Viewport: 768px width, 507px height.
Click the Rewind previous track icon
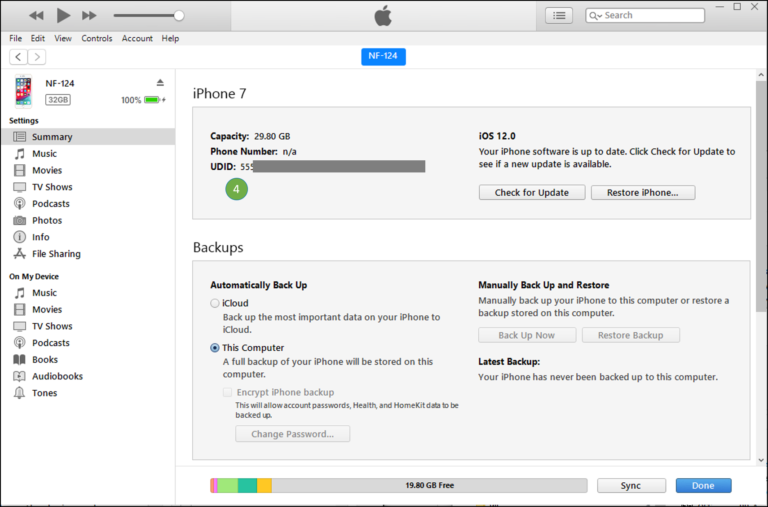pos(37,15)
